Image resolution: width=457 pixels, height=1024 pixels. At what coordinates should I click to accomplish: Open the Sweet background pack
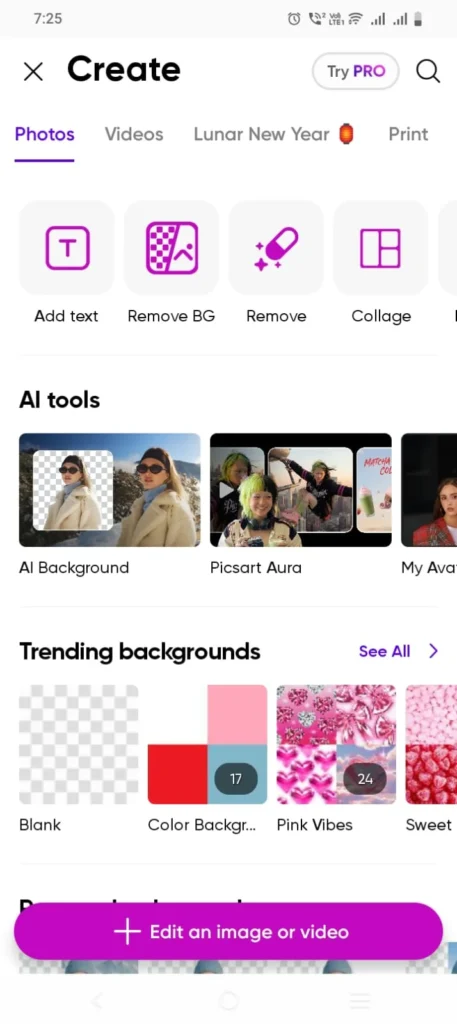point(431,744)
